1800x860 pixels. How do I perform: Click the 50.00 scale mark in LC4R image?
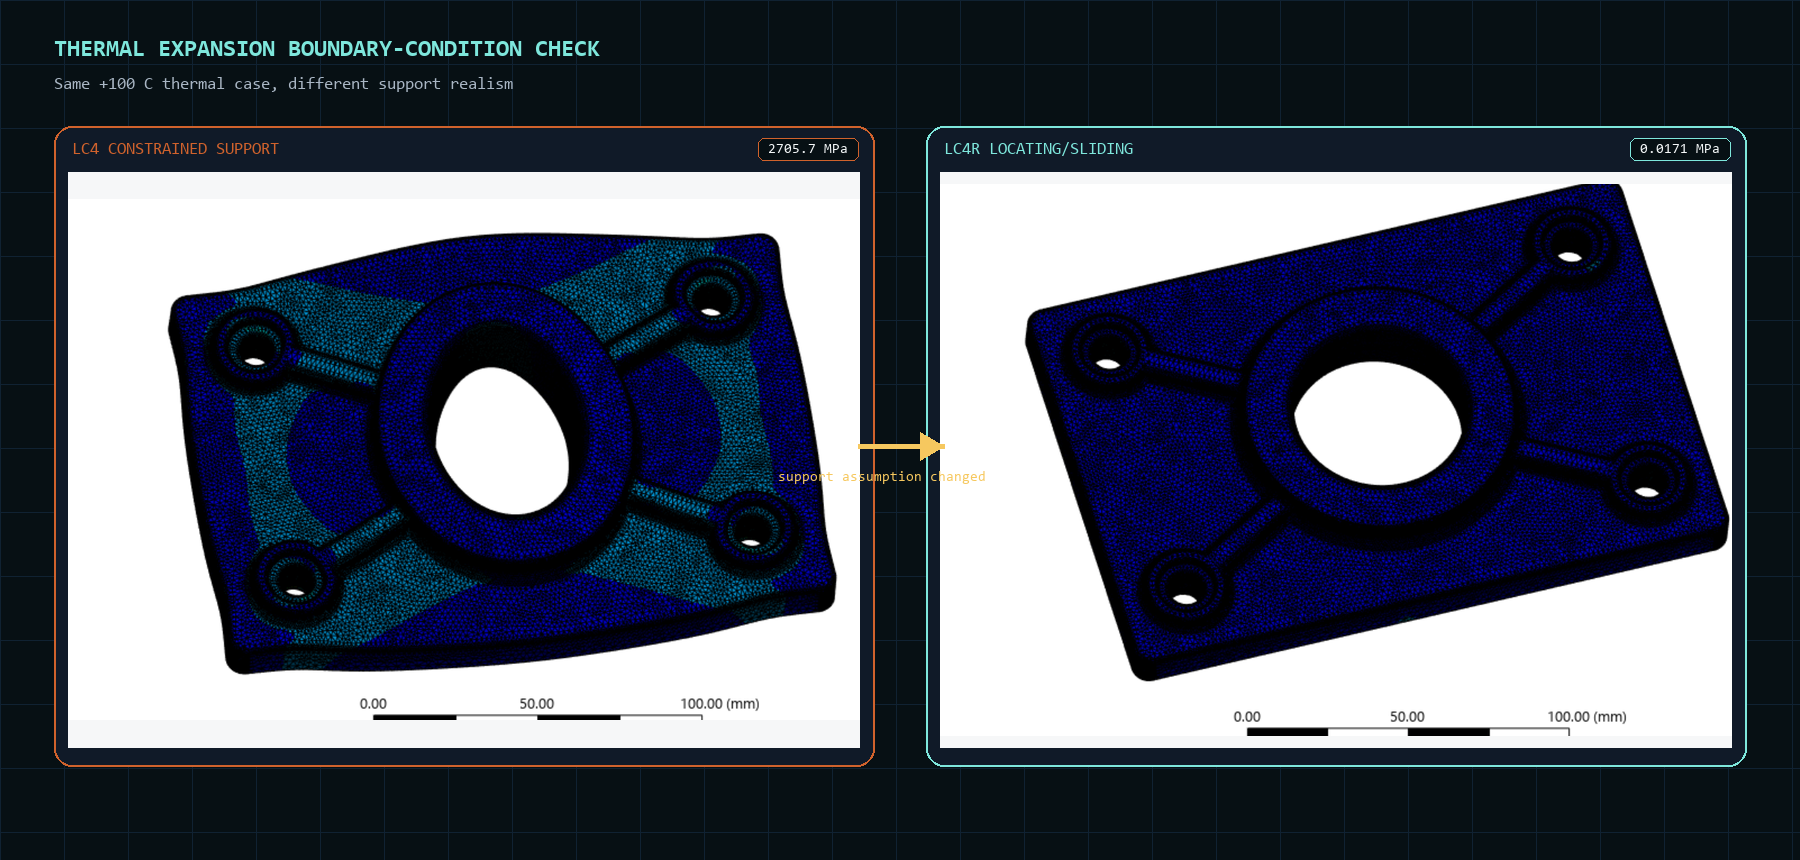pos(1407,717)
